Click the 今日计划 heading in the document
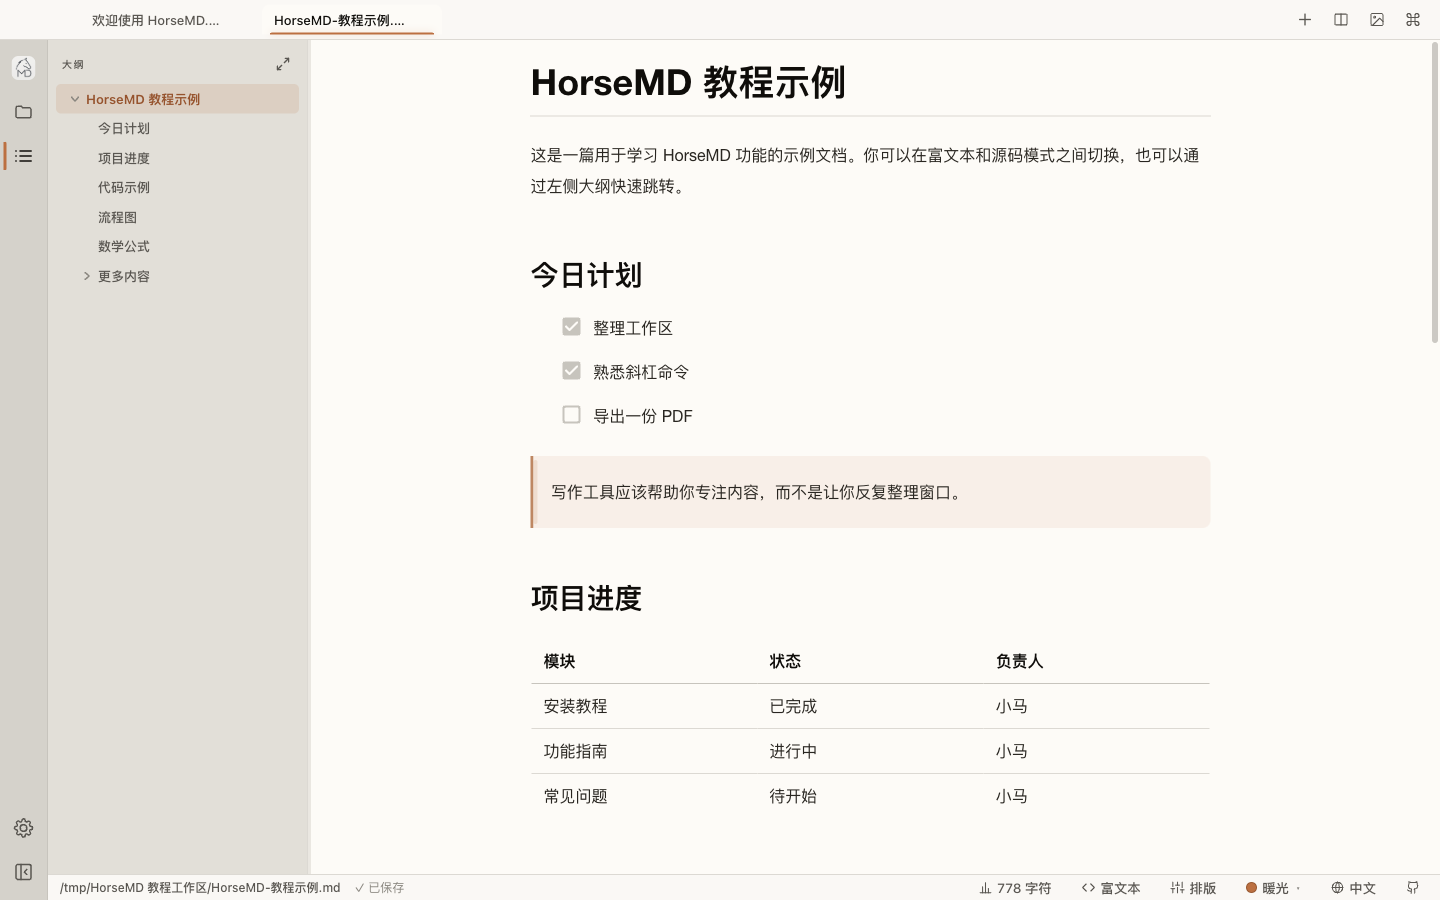The image size is (1440, 900). [x=586, y=275]
